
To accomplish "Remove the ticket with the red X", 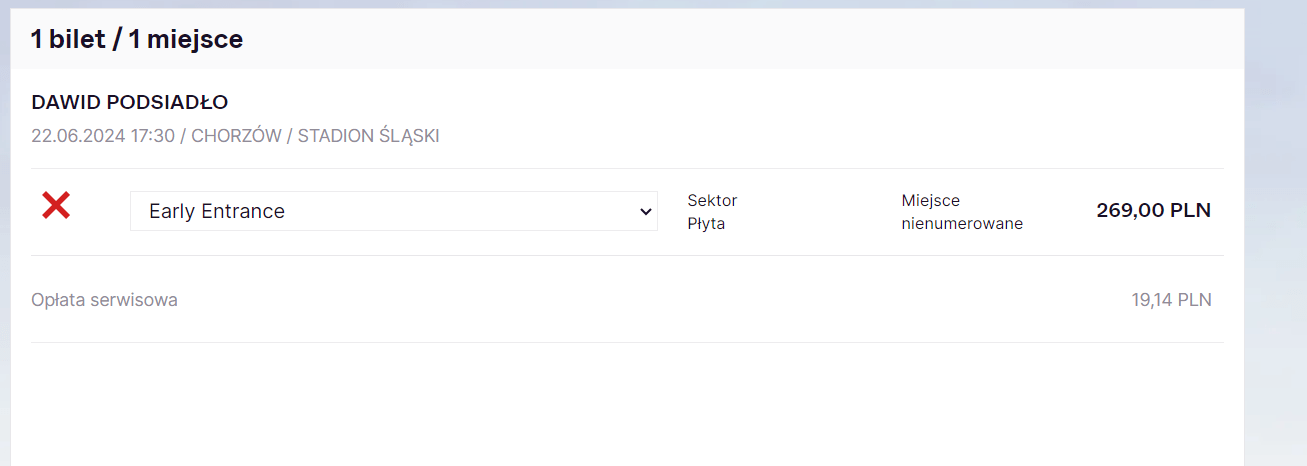I will click(56, 206).
